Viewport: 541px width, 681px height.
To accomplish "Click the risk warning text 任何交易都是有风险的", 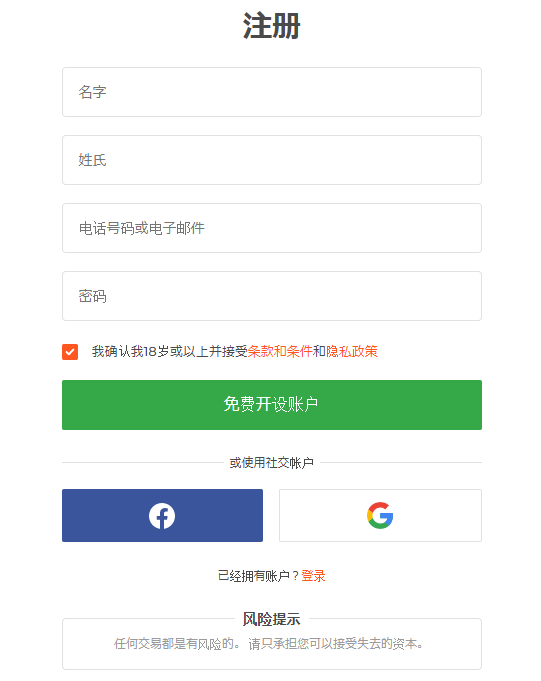I will click(x=176, y=644).
